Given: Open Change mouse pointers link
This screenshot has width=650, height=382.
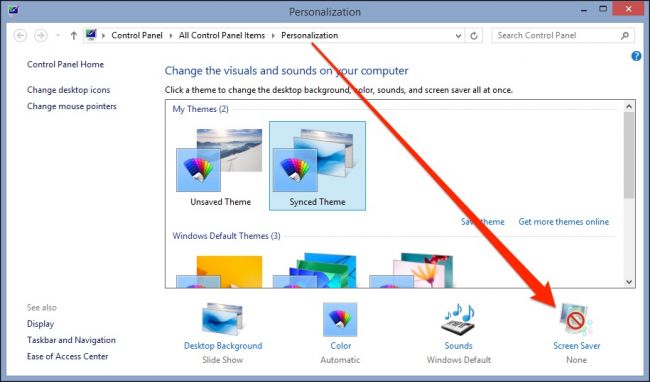Looking at the screenshot, I should click(72, 106).
